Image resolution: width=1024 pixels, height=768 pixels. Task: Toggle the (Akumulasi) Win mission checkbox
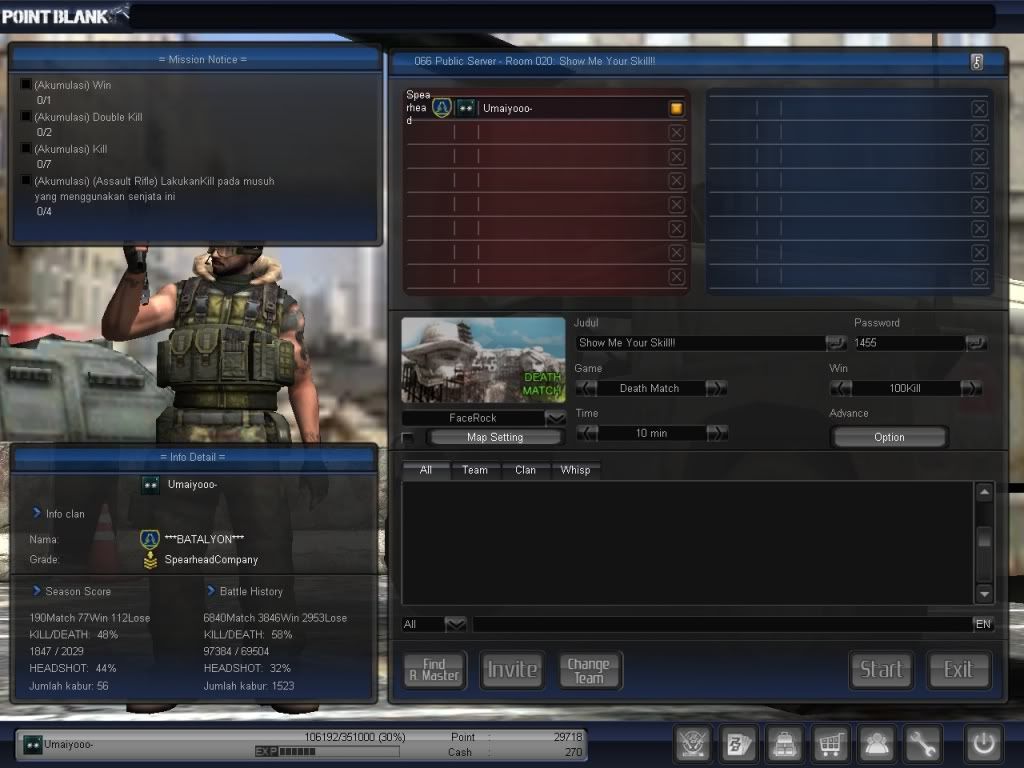tap(26, 84)
